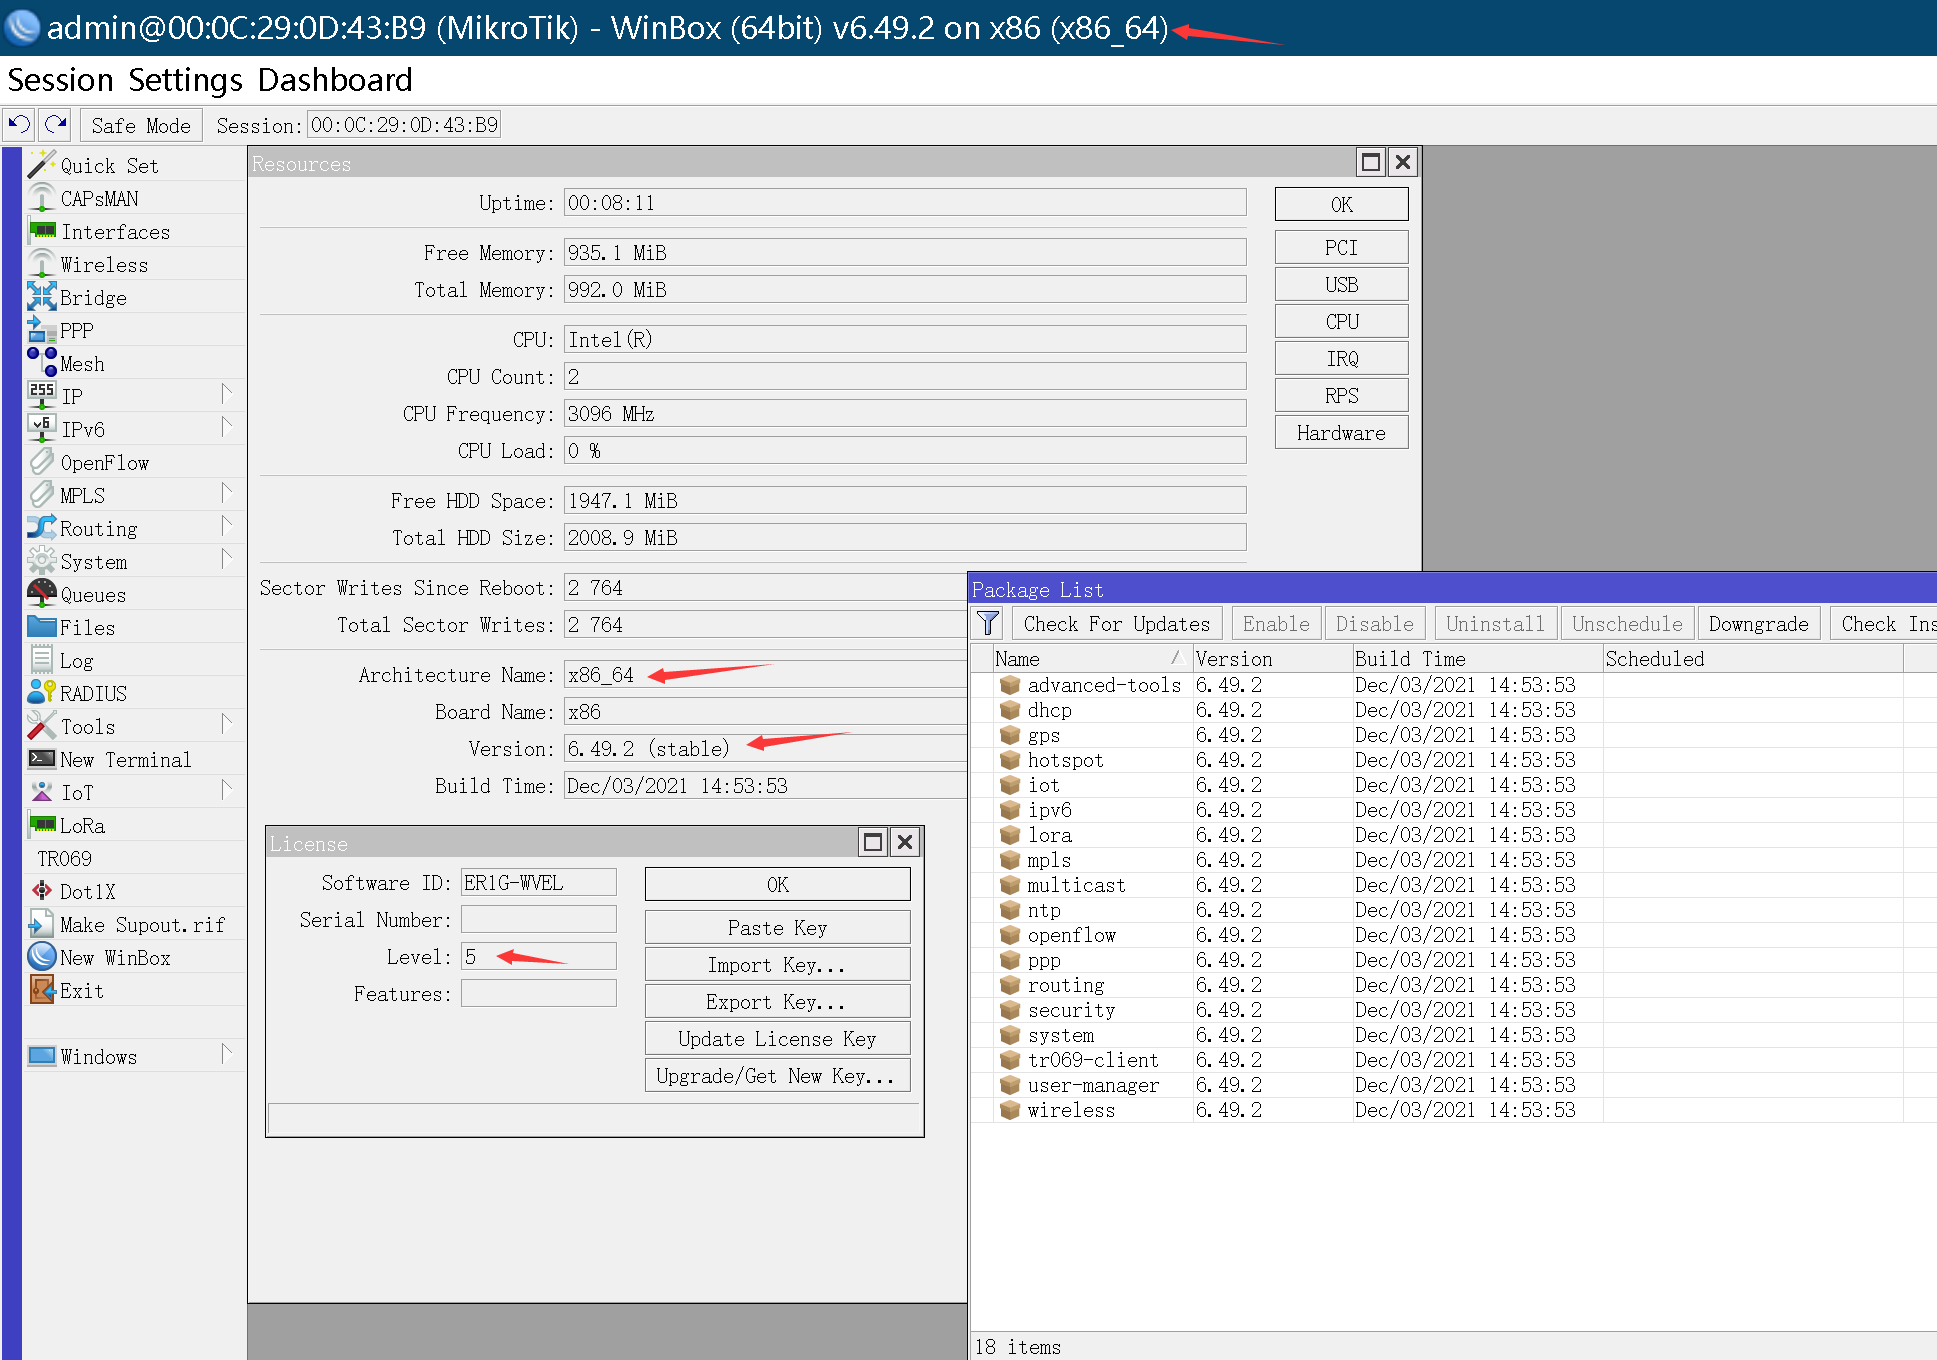This screenshot has height=1360, width=1937.
Task: Open the Files sidebar entry
Action: [87, 627]
